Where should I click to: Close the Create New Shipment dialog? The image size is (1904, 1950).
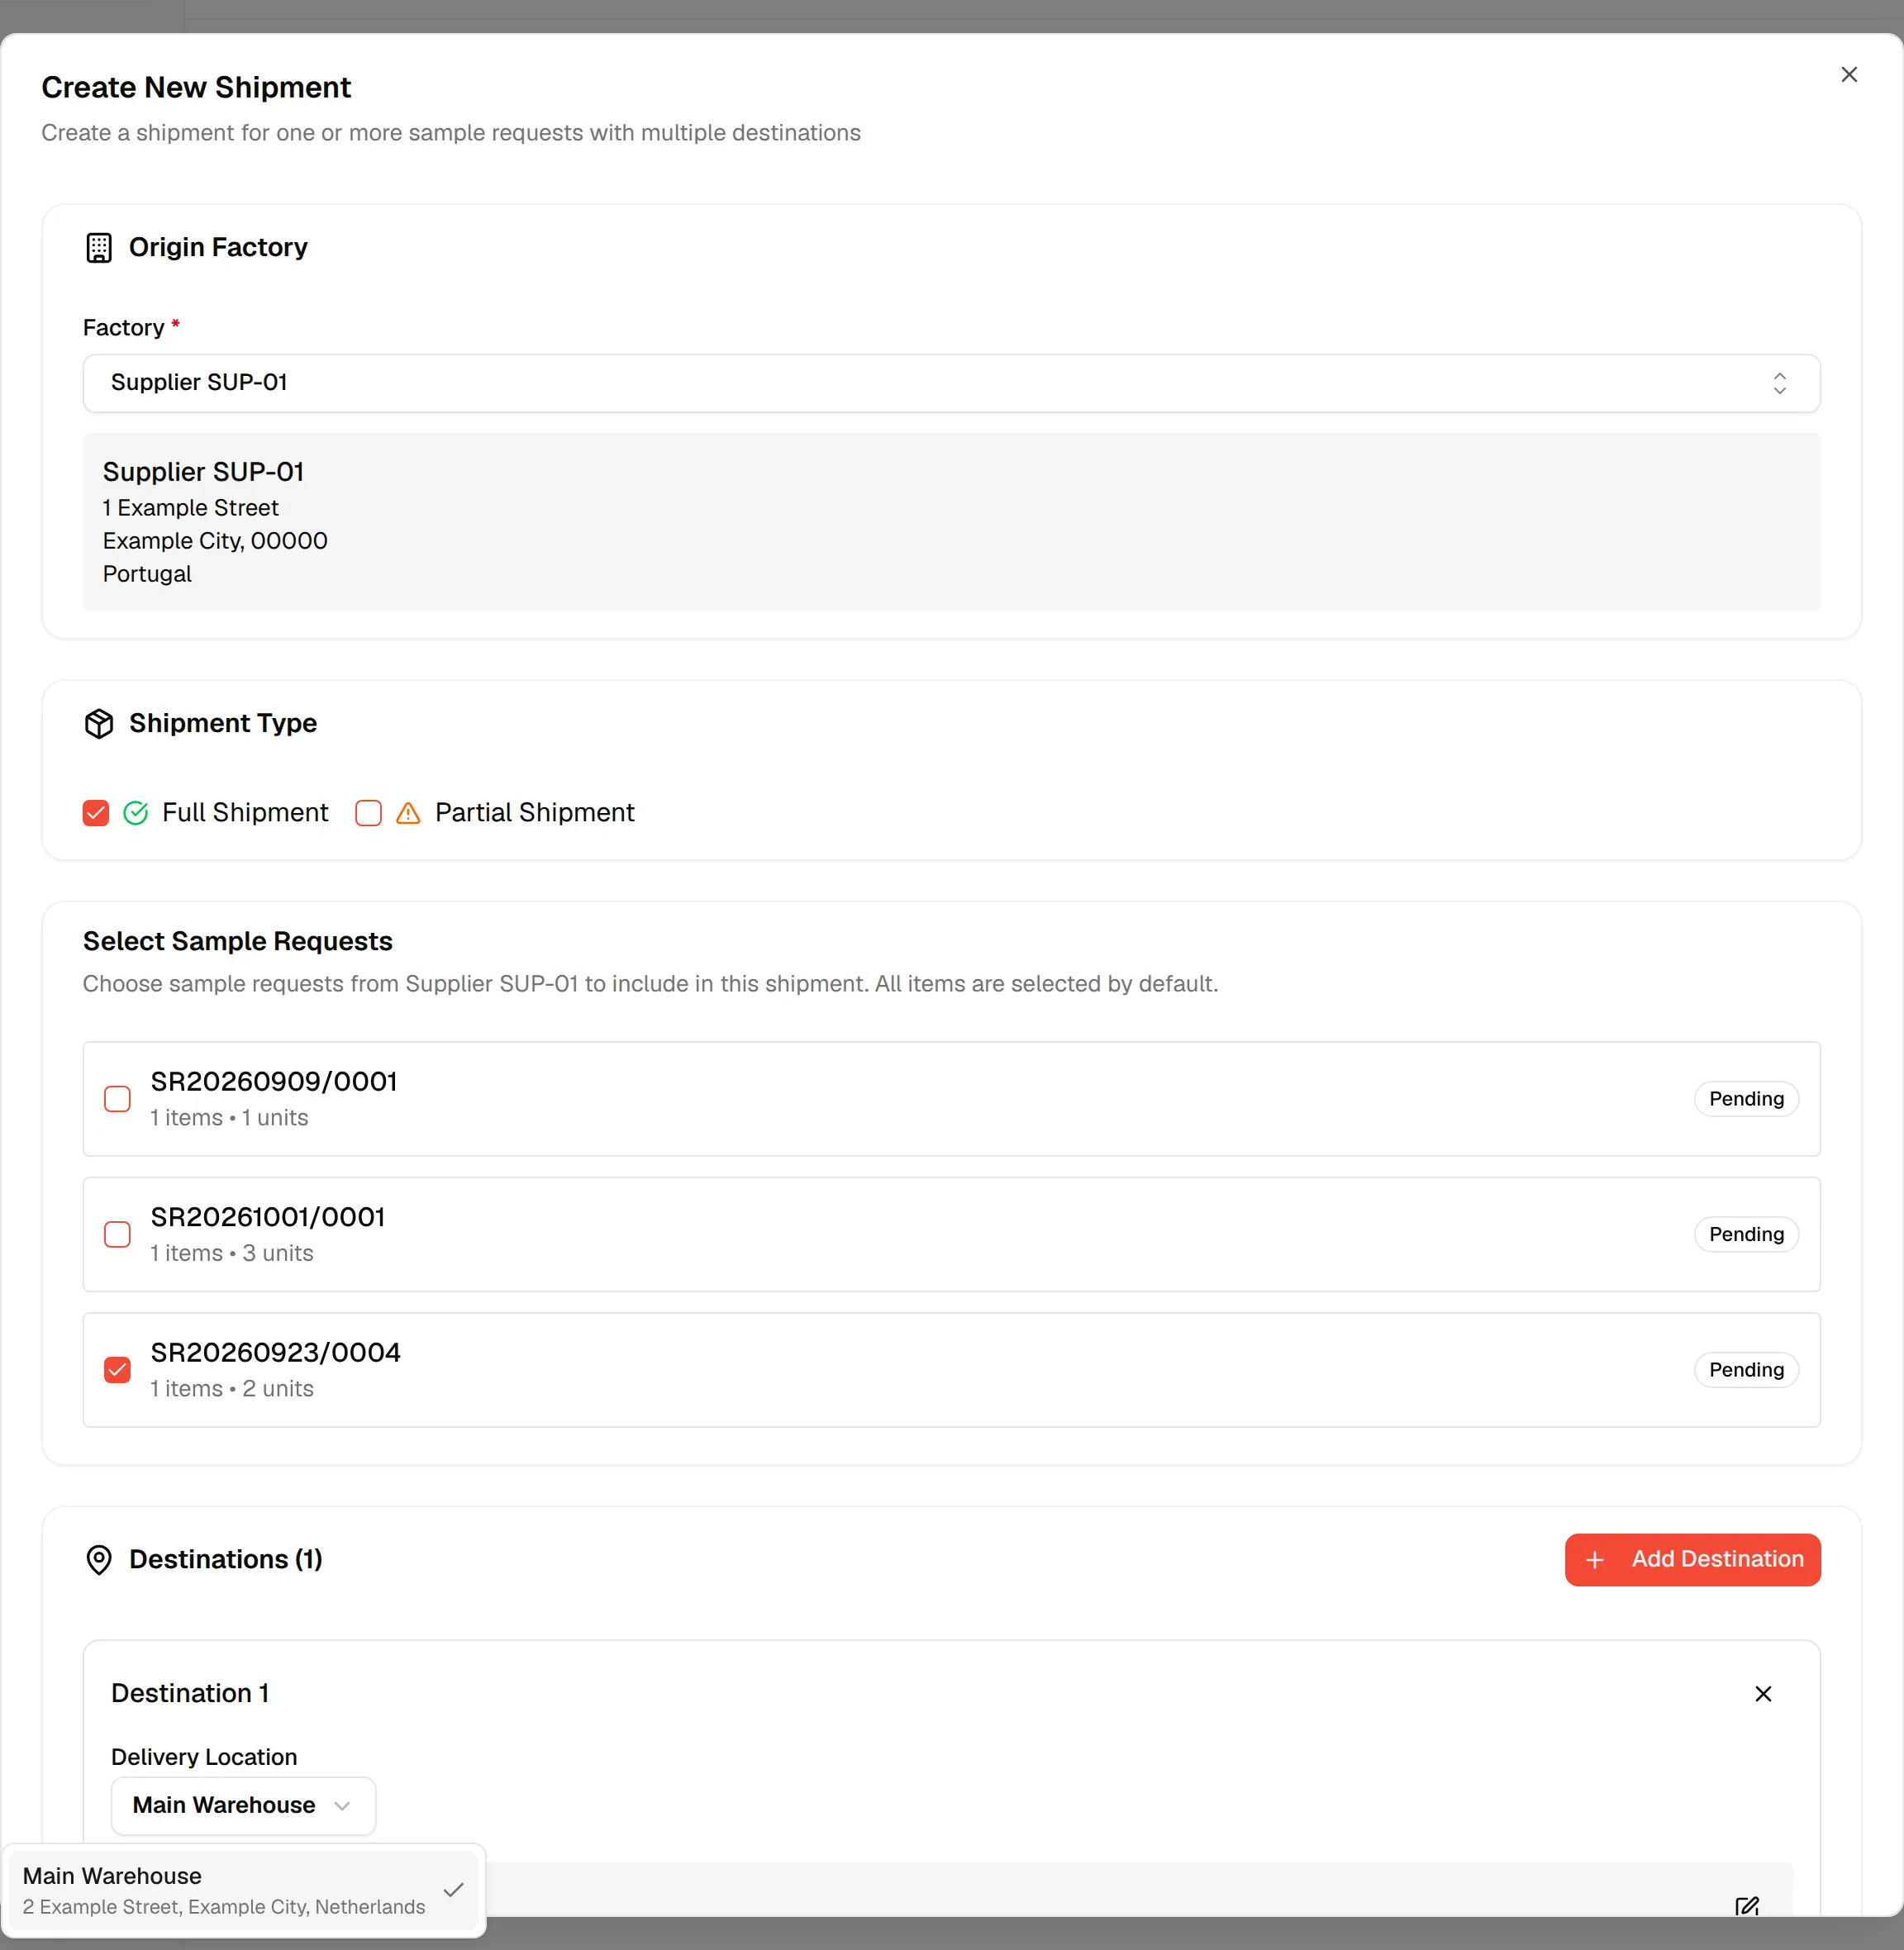click(x=1848, y=75)
